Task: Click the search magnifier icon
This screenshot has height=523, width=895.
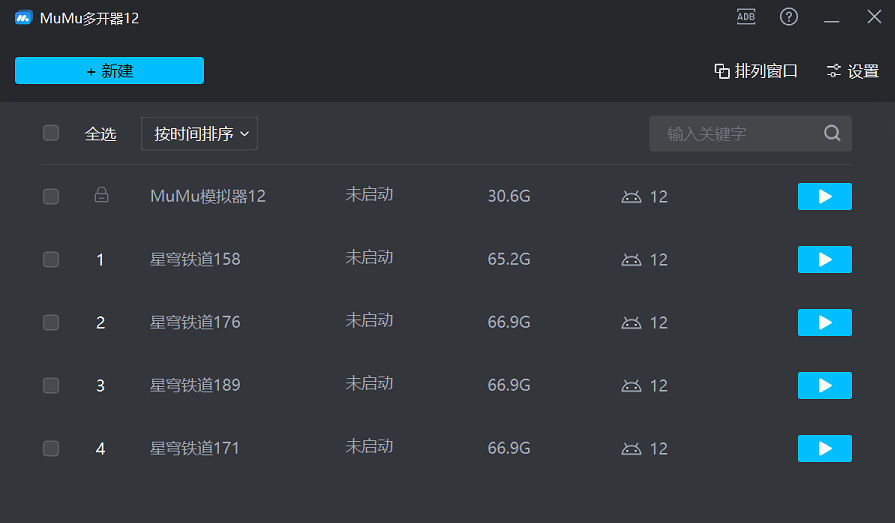Action: [832, 133]
